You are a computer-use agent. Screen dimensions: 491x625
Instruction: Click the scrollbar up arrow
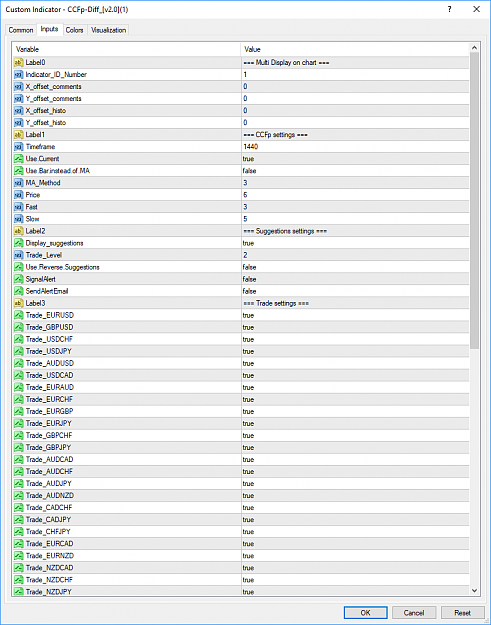coord(474,48)
